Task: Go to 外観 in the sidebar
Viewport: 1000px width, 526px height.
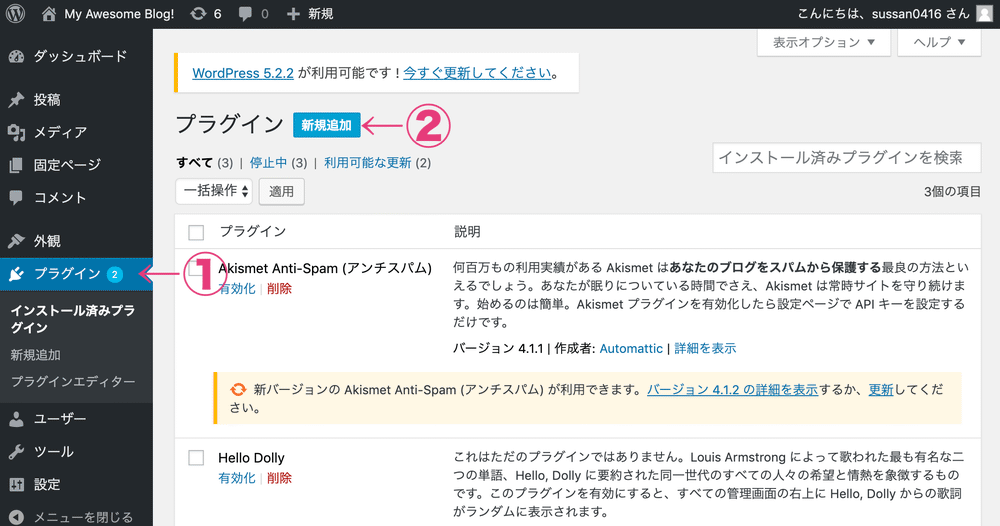Action: pos(47,241)
